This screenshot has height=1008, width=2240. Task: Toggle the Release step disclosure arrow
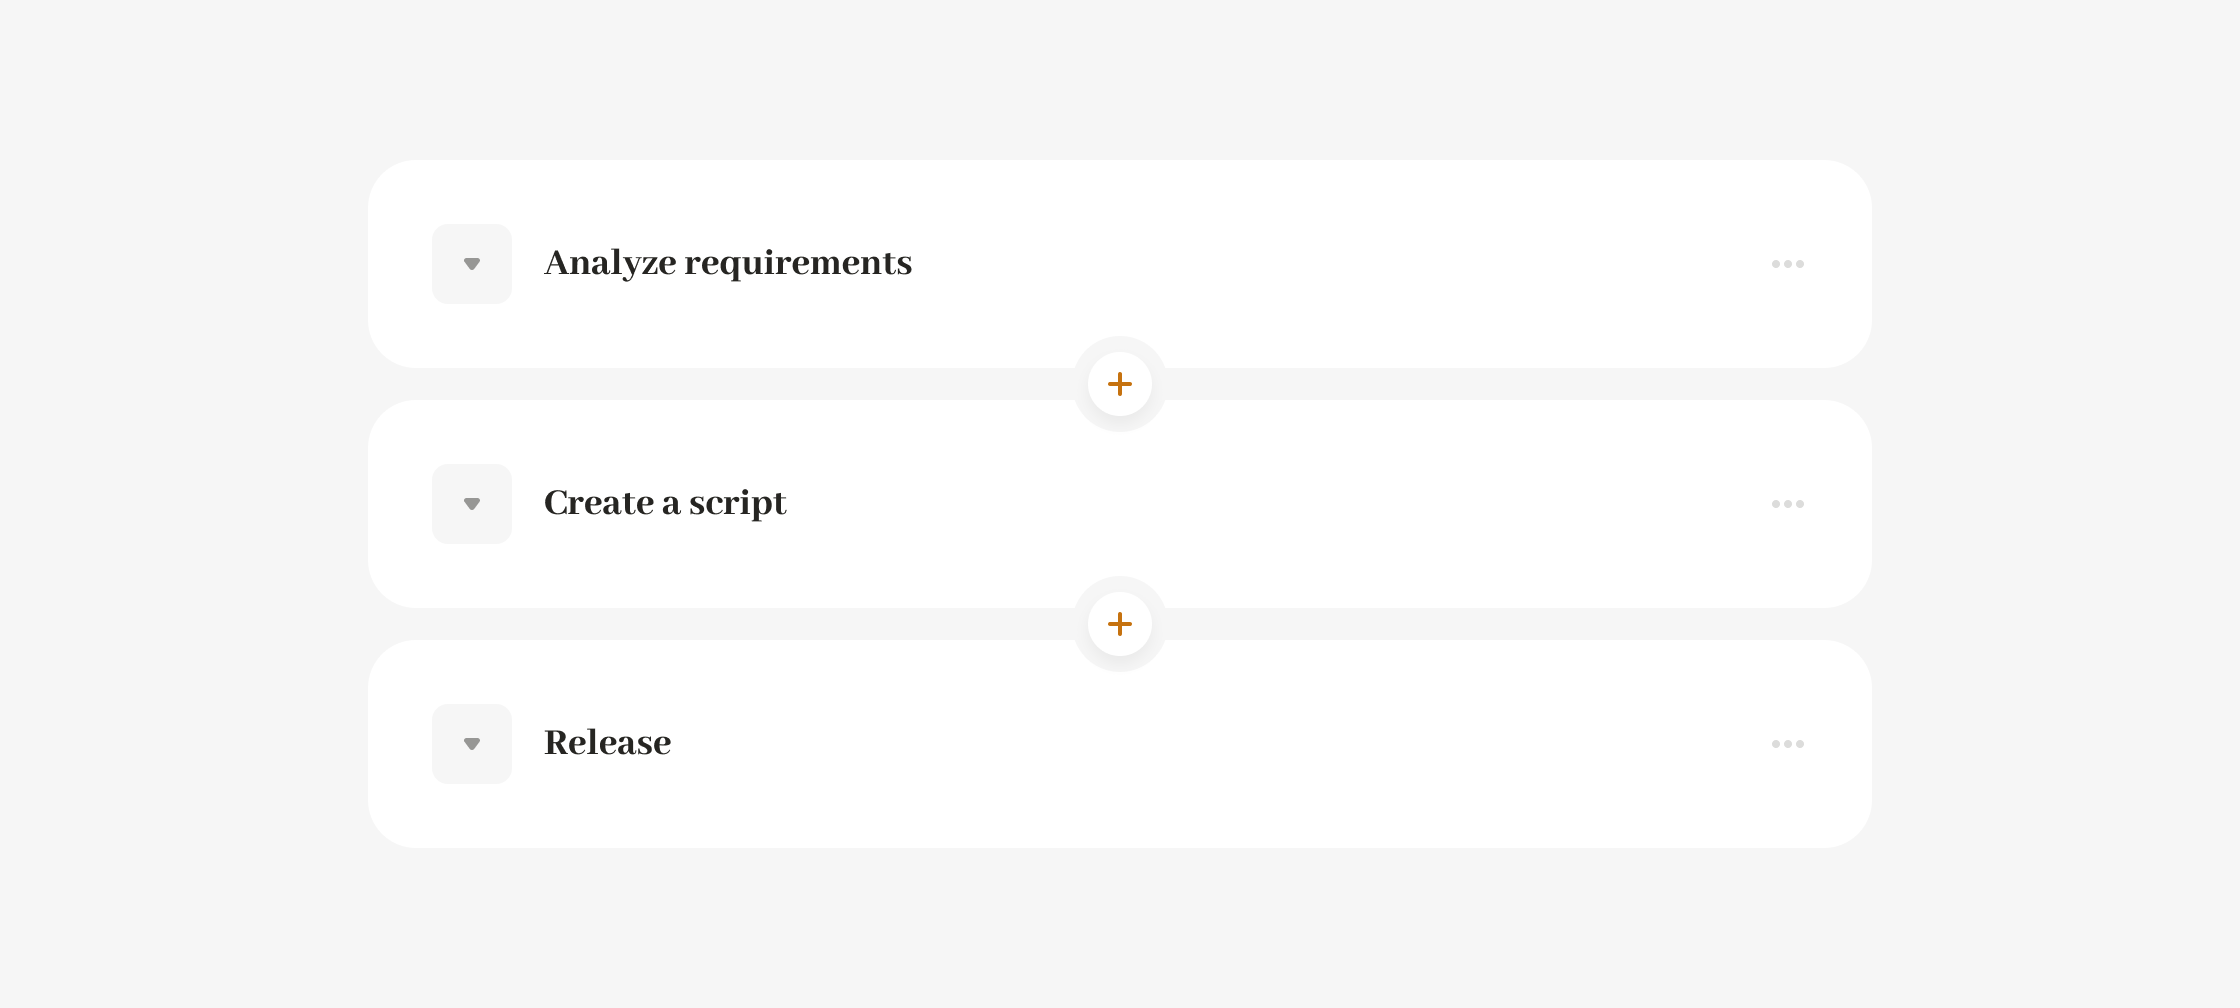click(x=472, y=744)
